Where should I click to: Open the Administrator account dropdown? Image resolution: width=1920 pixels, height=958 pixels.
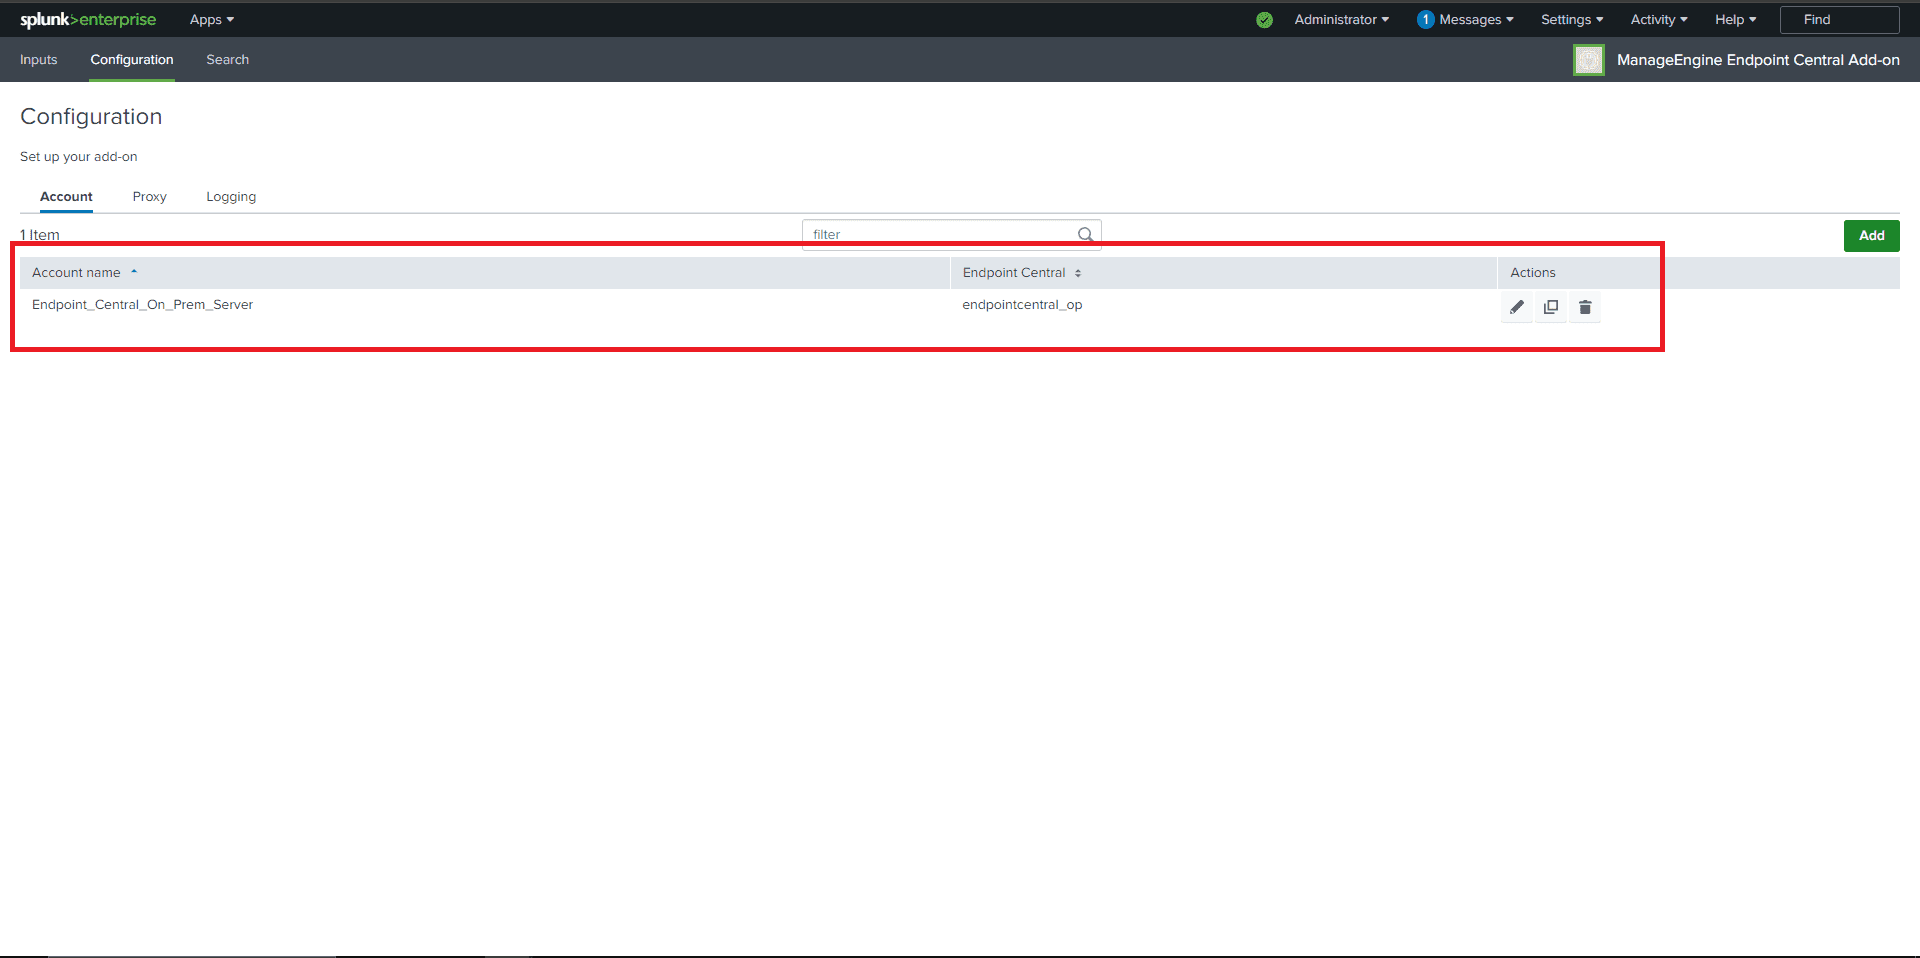pyautogui.click(x=1341, y=19)
